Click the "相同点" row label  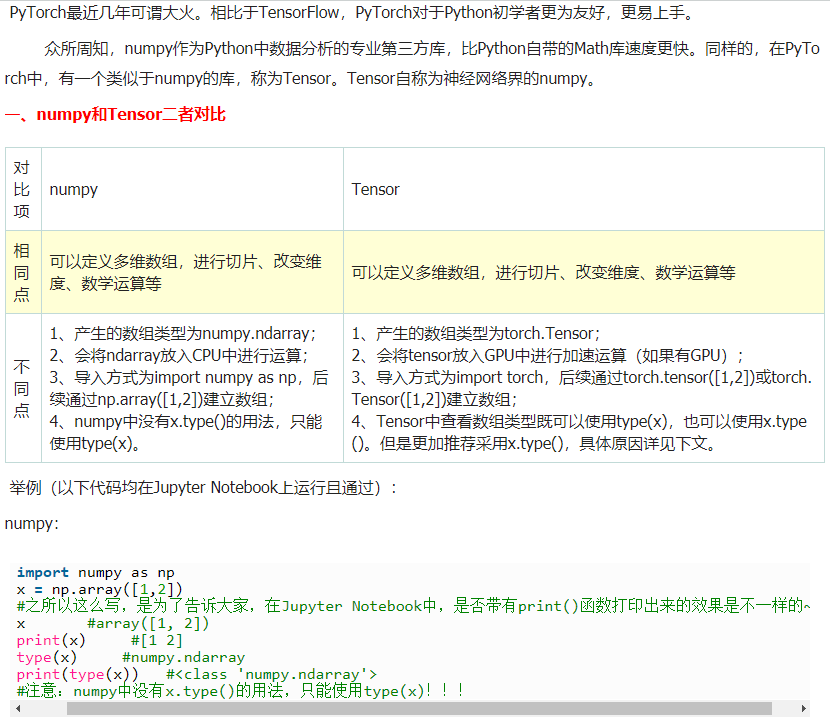click(23, 272)
